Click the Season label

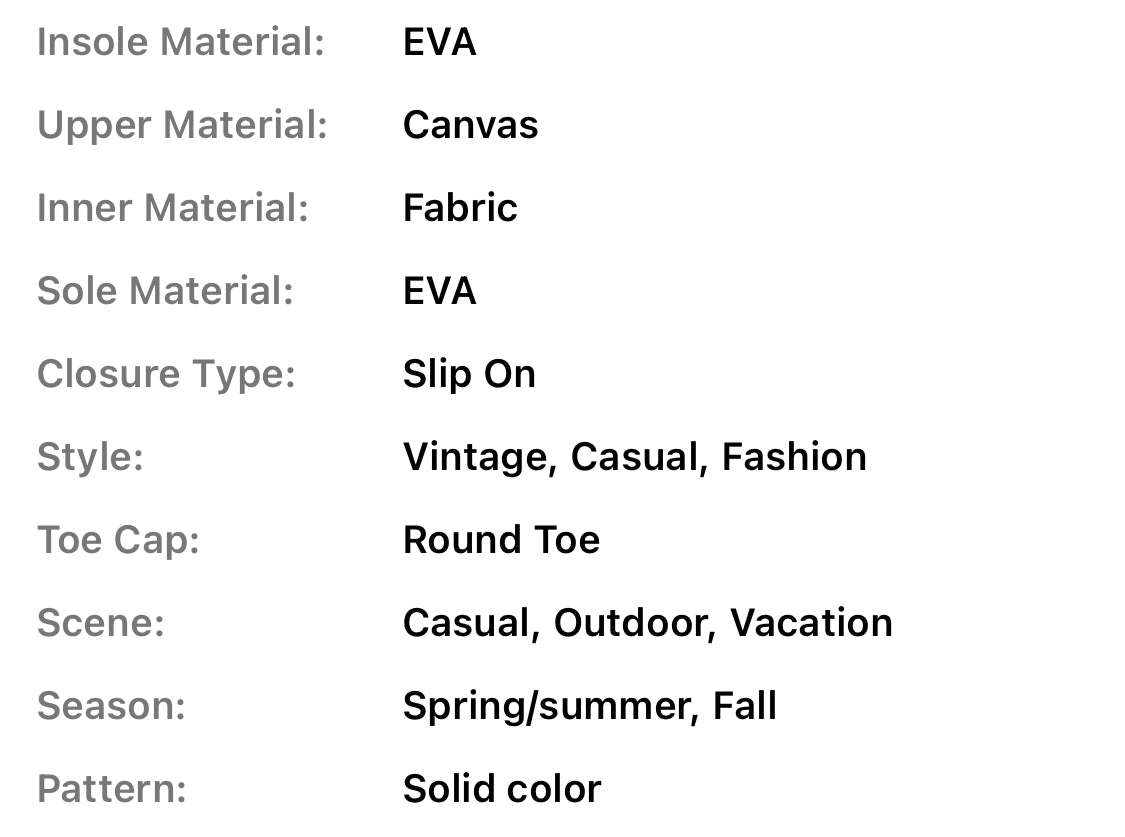111,706
